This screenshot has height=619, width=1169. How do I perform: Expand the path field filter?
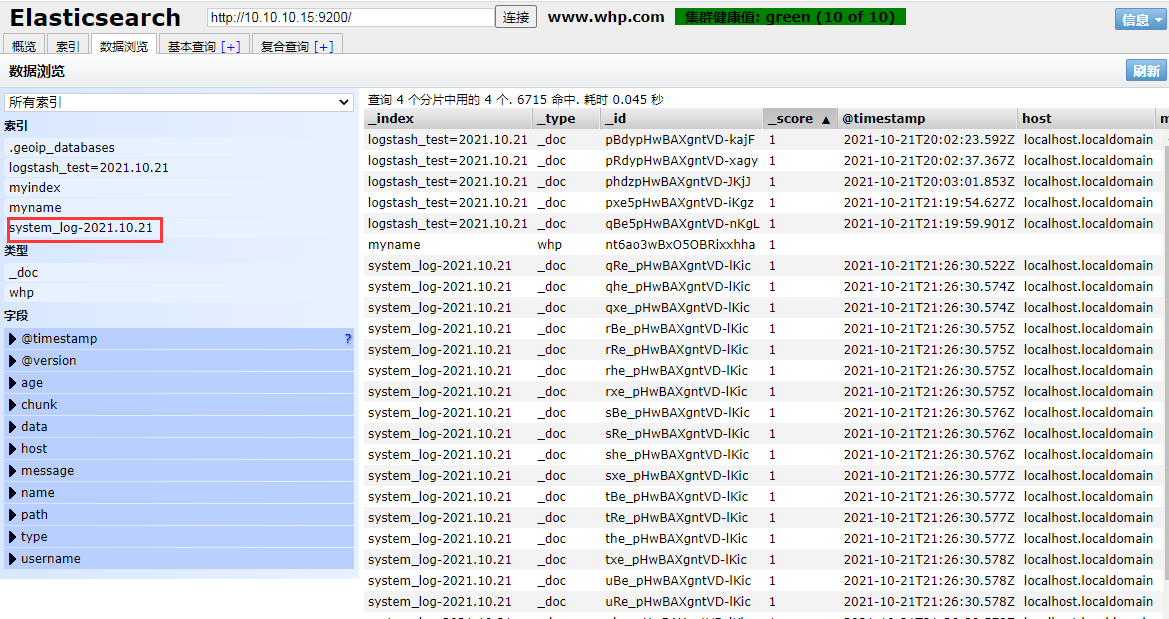tap(179, 515)
